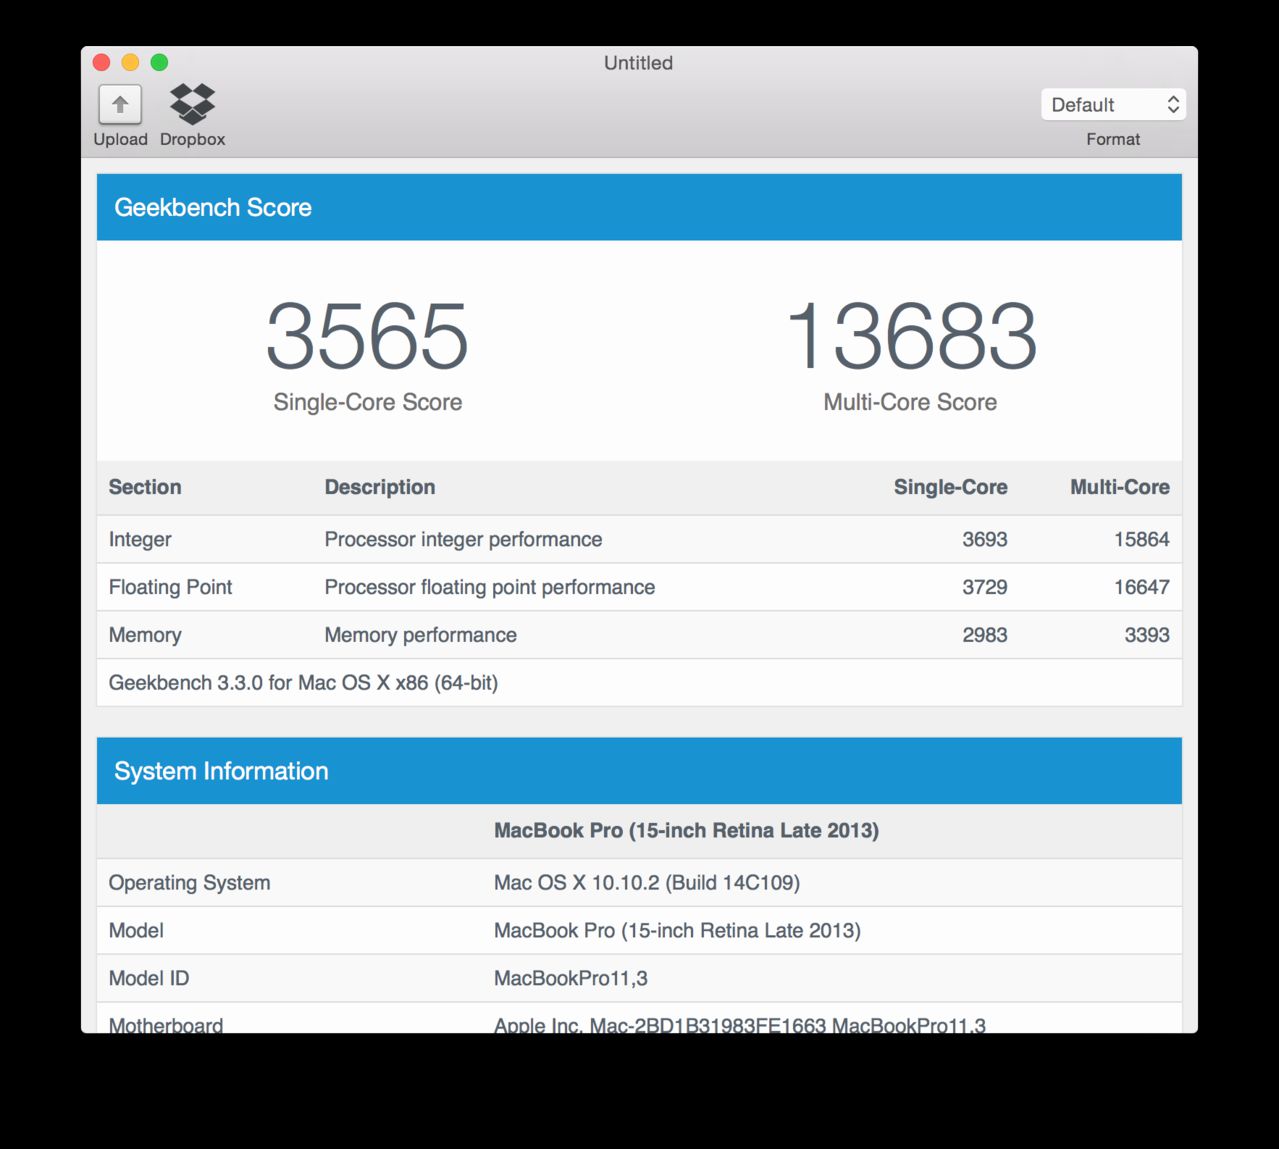The image size is (1279, 1149).
Task: Click the Model ID label
Action: (x=148, y=978)
